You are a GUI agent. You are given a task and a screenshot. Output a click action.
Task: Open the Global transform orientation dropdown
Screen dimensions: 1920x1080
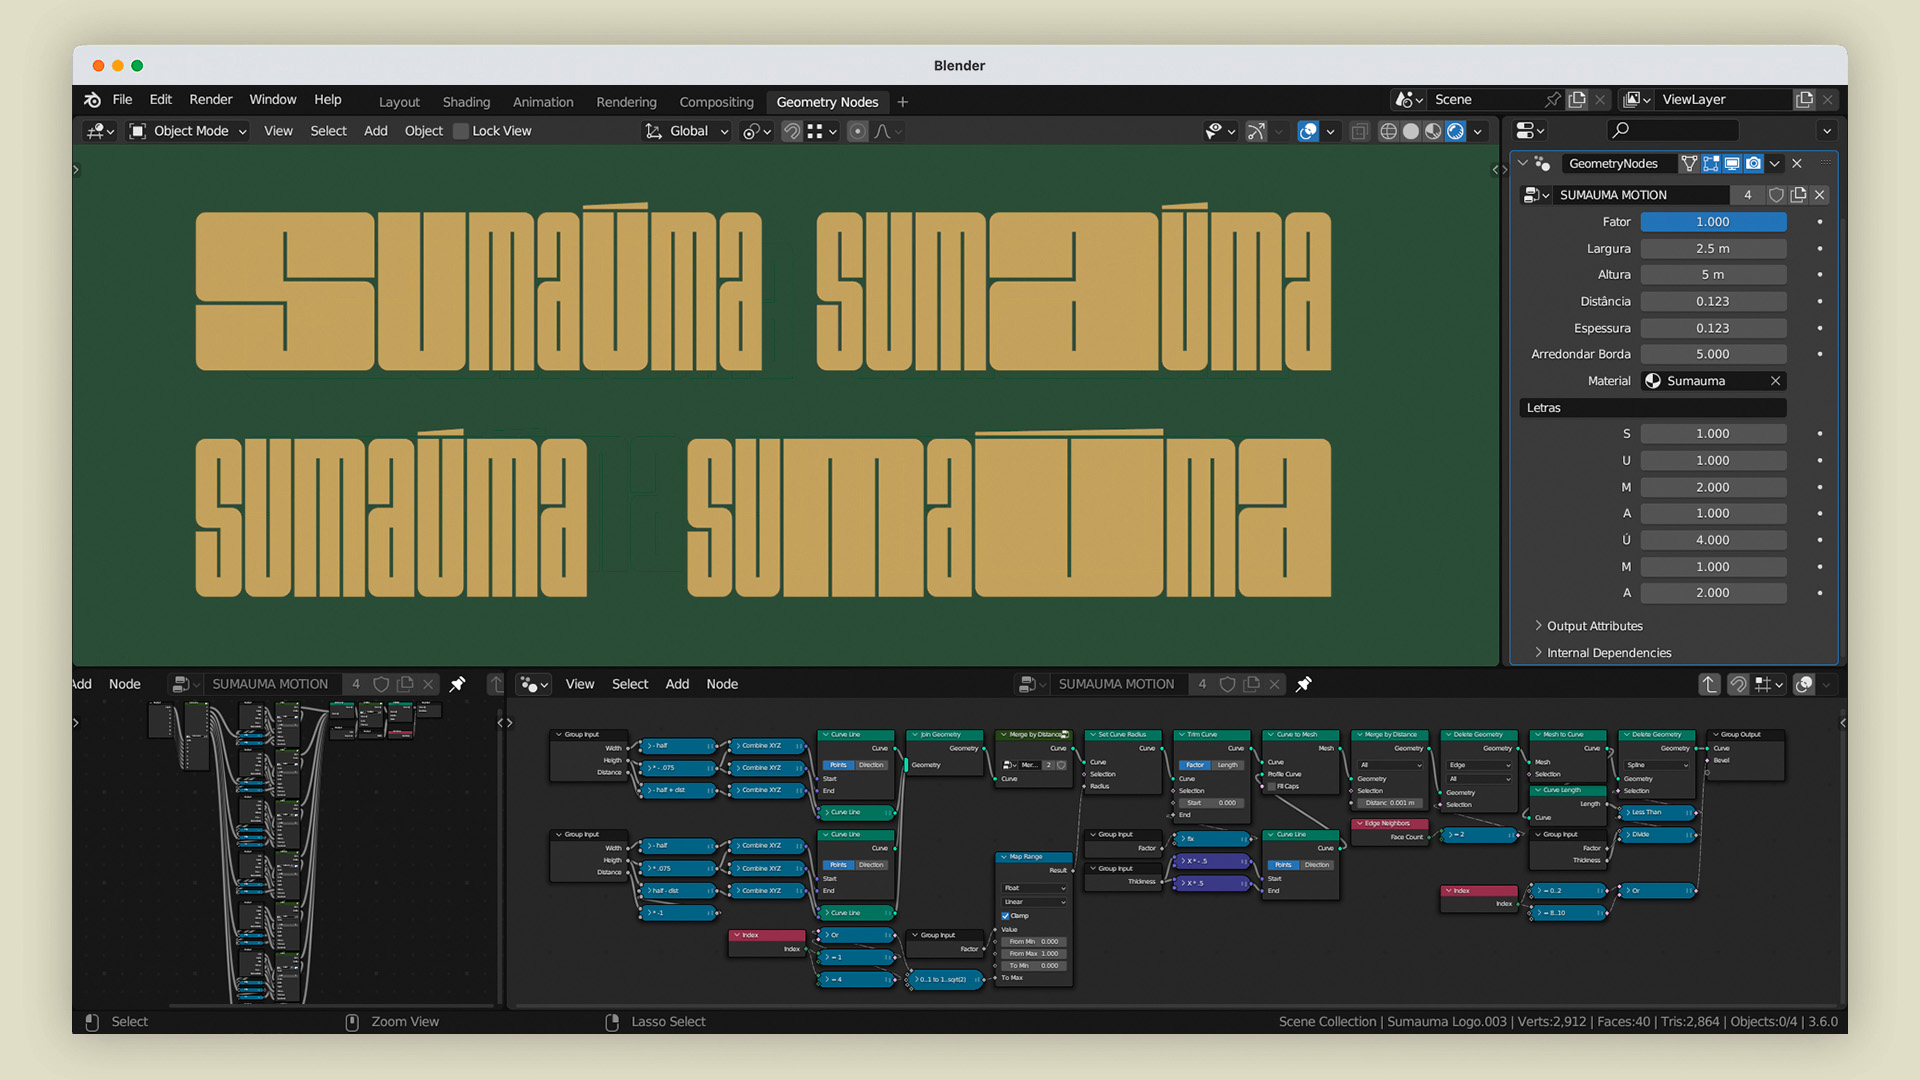[x=686, y=131]
